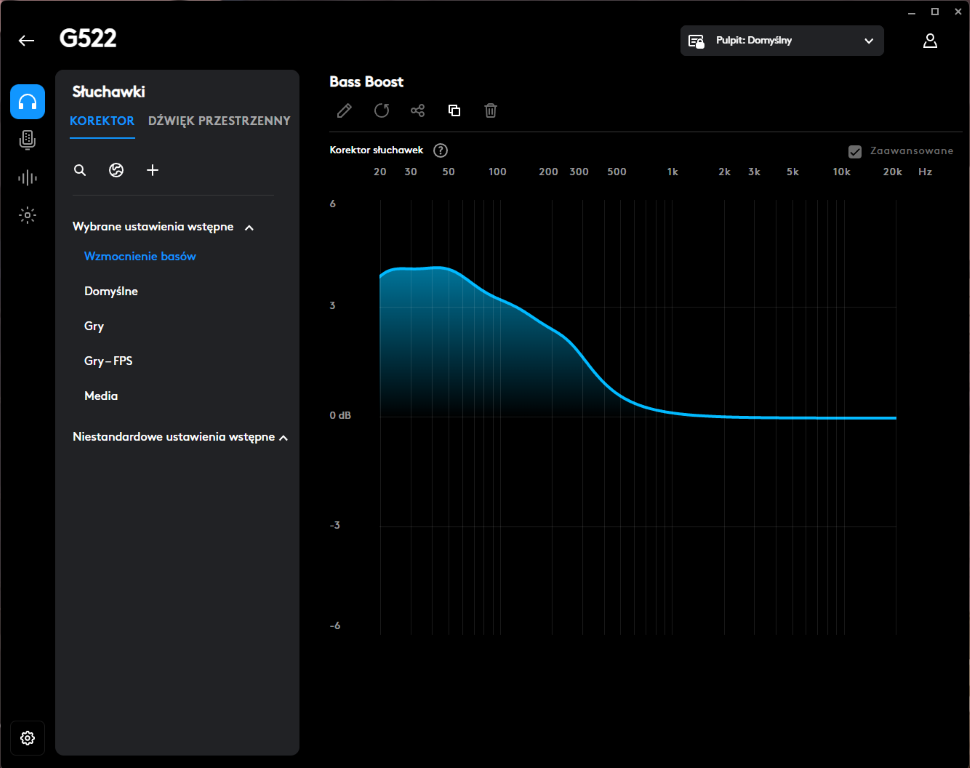Share the Bass Boost preset

coord(417,110)
